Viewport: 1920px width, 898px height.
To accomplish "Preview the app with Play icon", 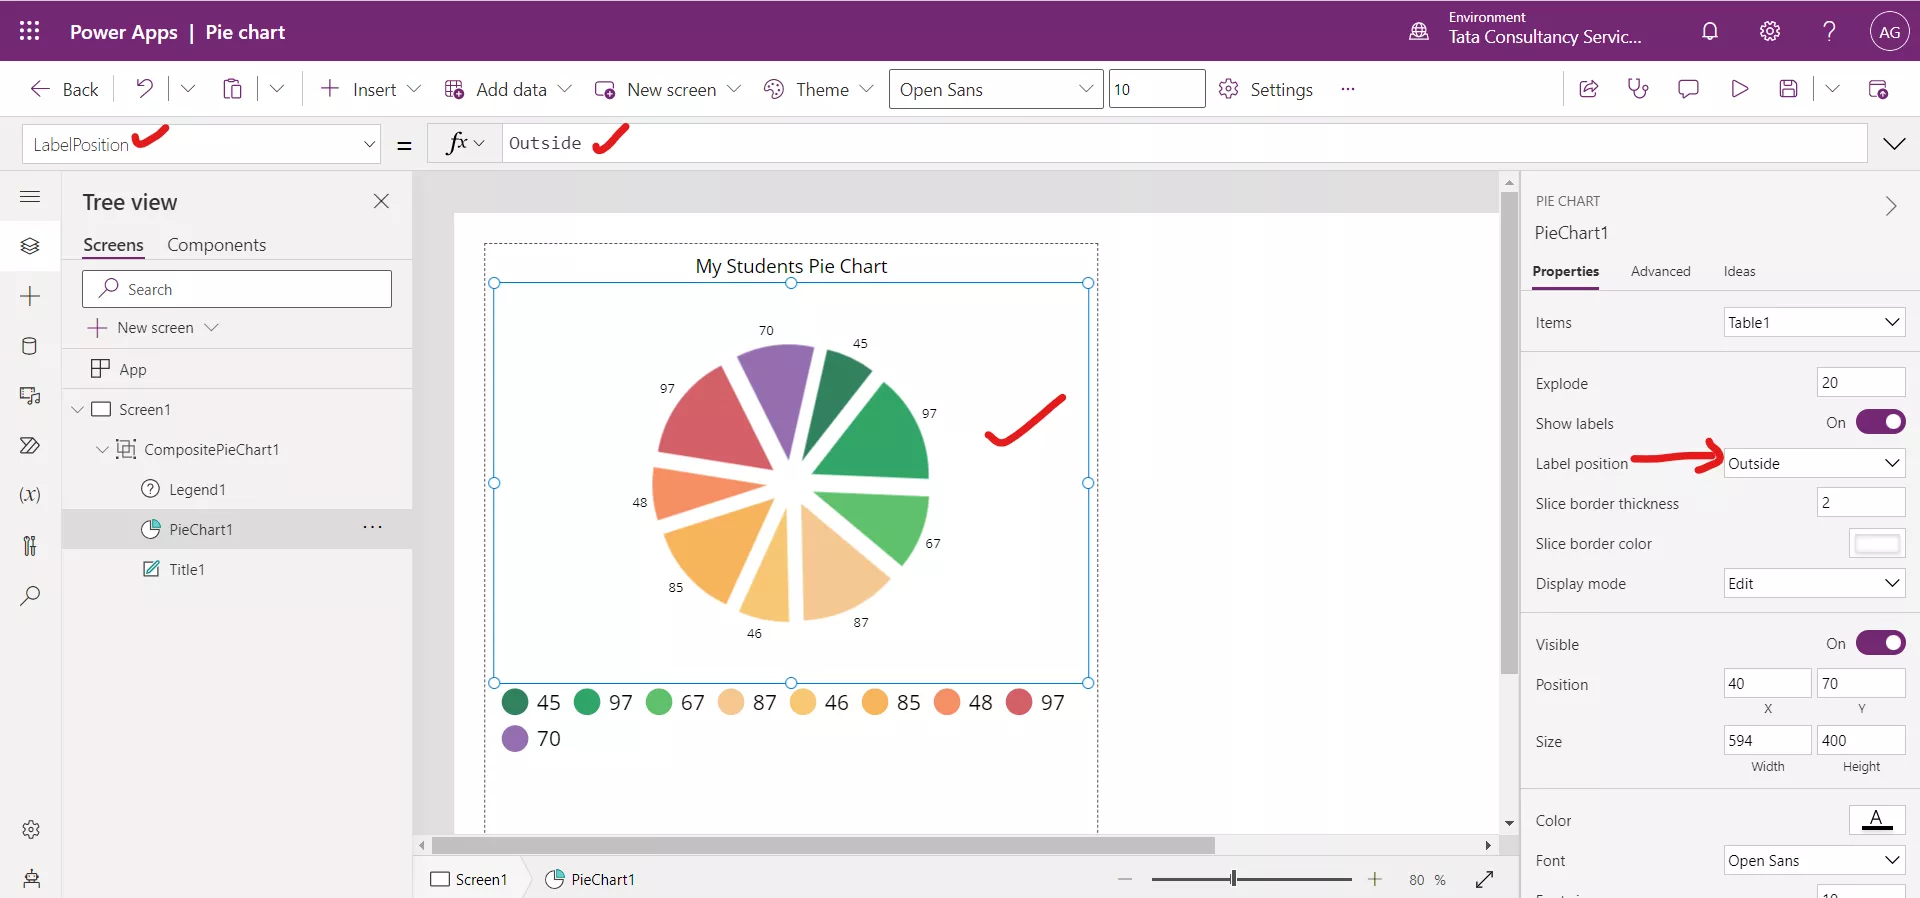I will tap(1739, 89).
